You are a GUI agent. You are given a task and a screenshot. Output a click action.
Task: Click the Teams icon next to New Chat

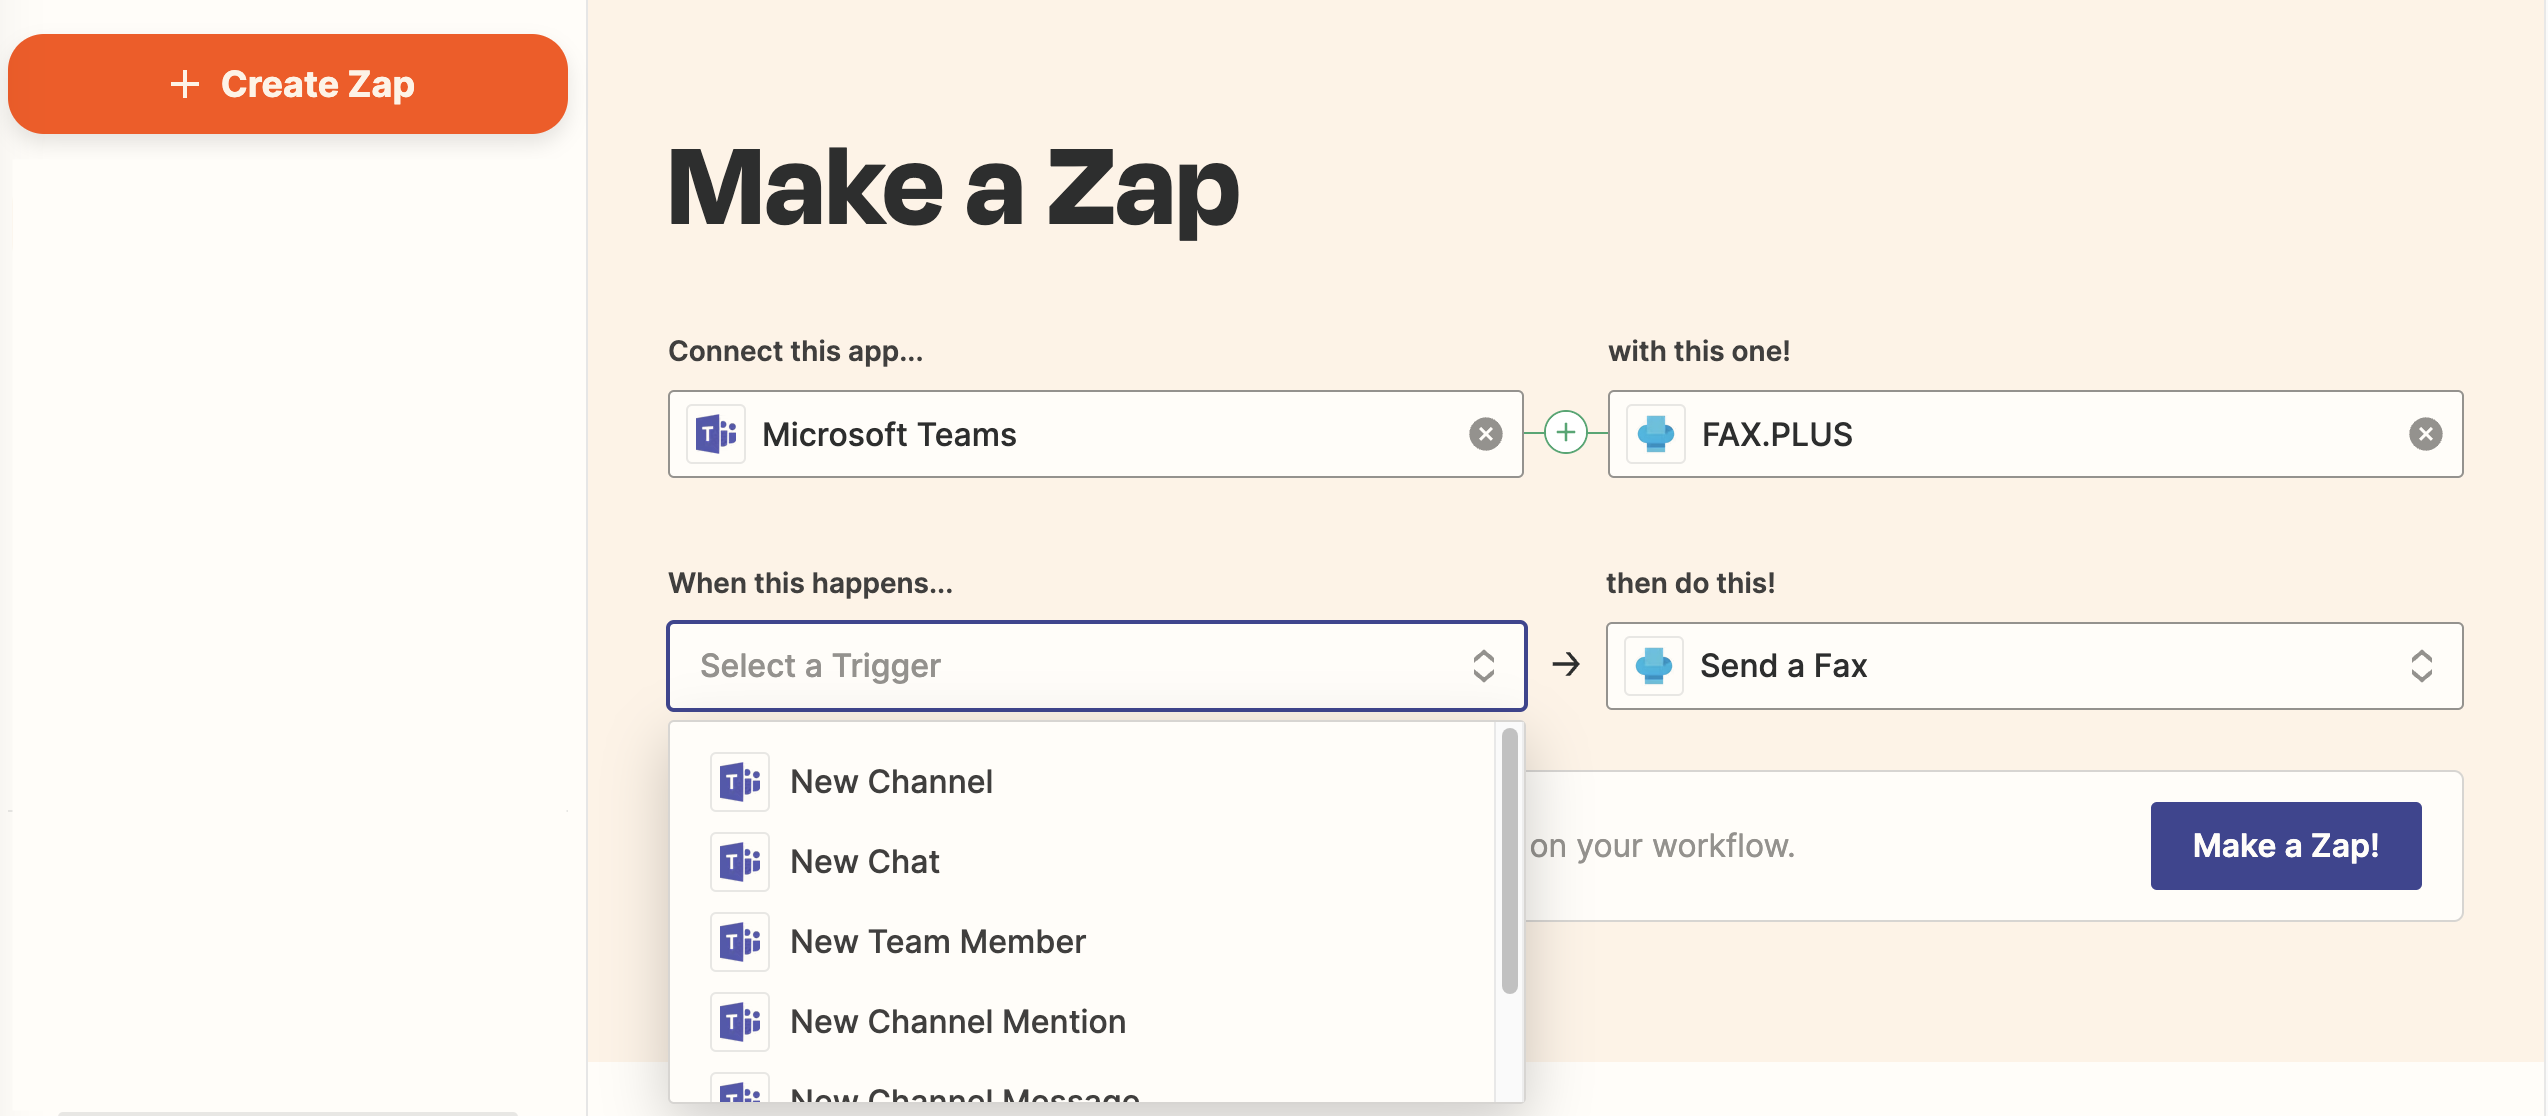point(740,862)
